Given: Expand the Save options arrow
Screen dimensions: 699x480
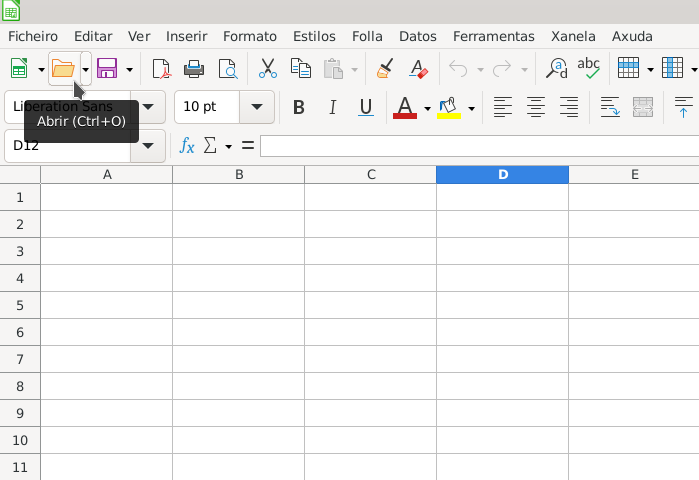Looking at the screenshot, I should pyautogui.click(x=129, y=70).
